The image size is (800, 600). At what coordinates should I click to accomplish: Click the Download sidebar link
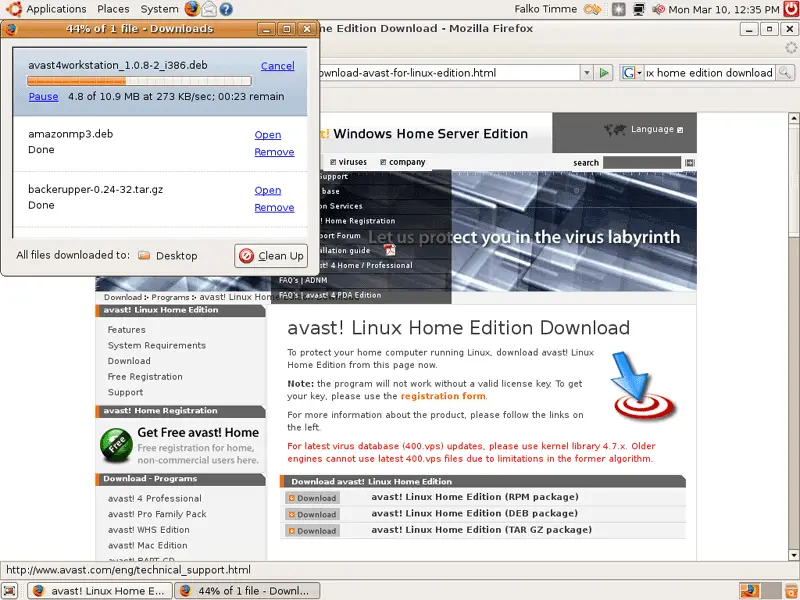[129, 361]
